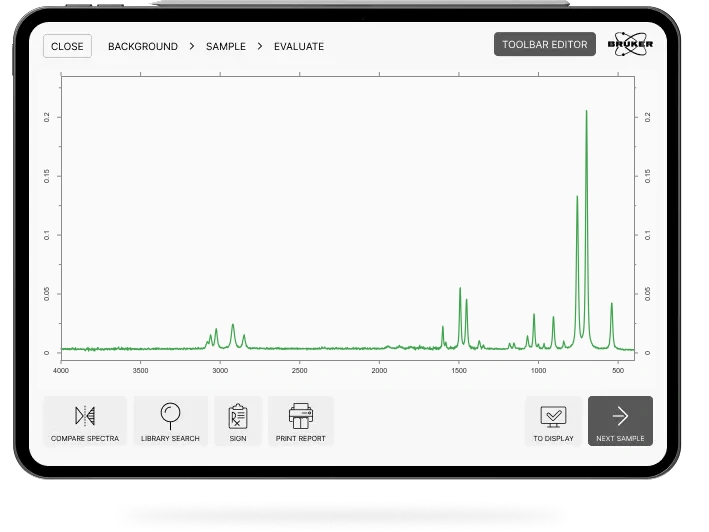Open the Toolbar Editor
The width and height of the screenshot is (709, 532).
[x=545, y=44]
